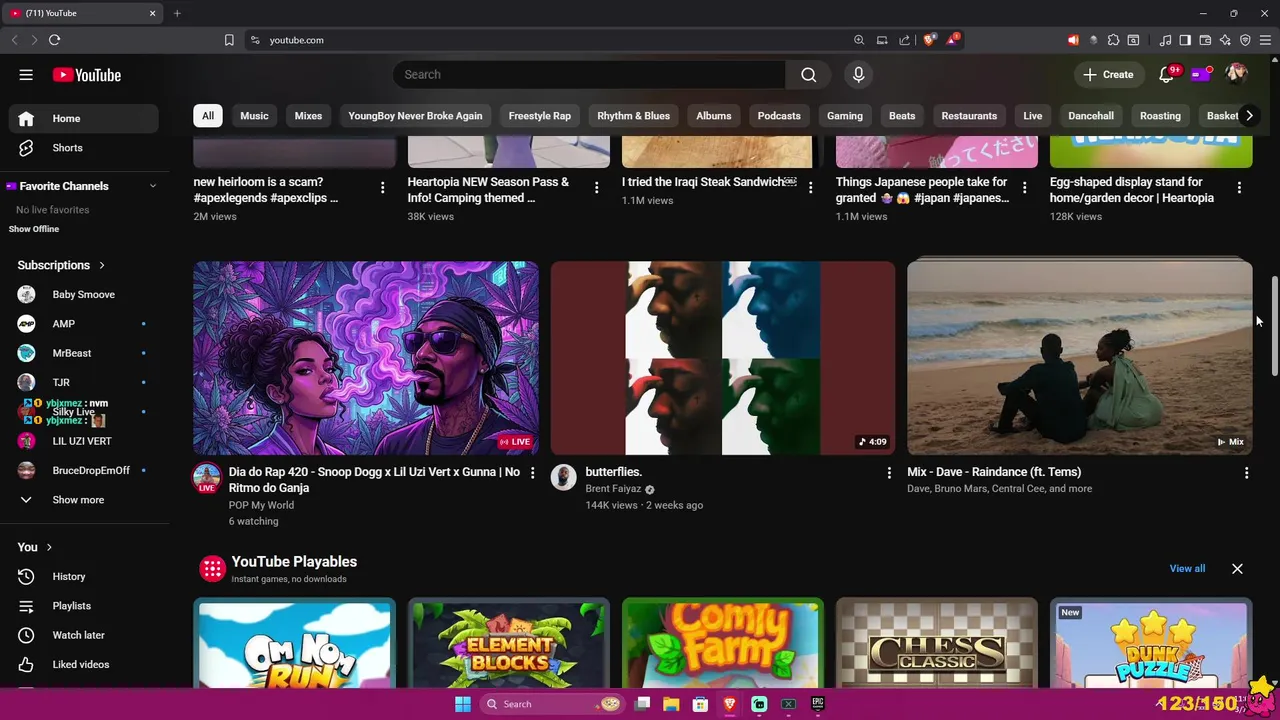Click the YouTube search input field
This screenshot has height=720, width=1280.
(589, 75)
